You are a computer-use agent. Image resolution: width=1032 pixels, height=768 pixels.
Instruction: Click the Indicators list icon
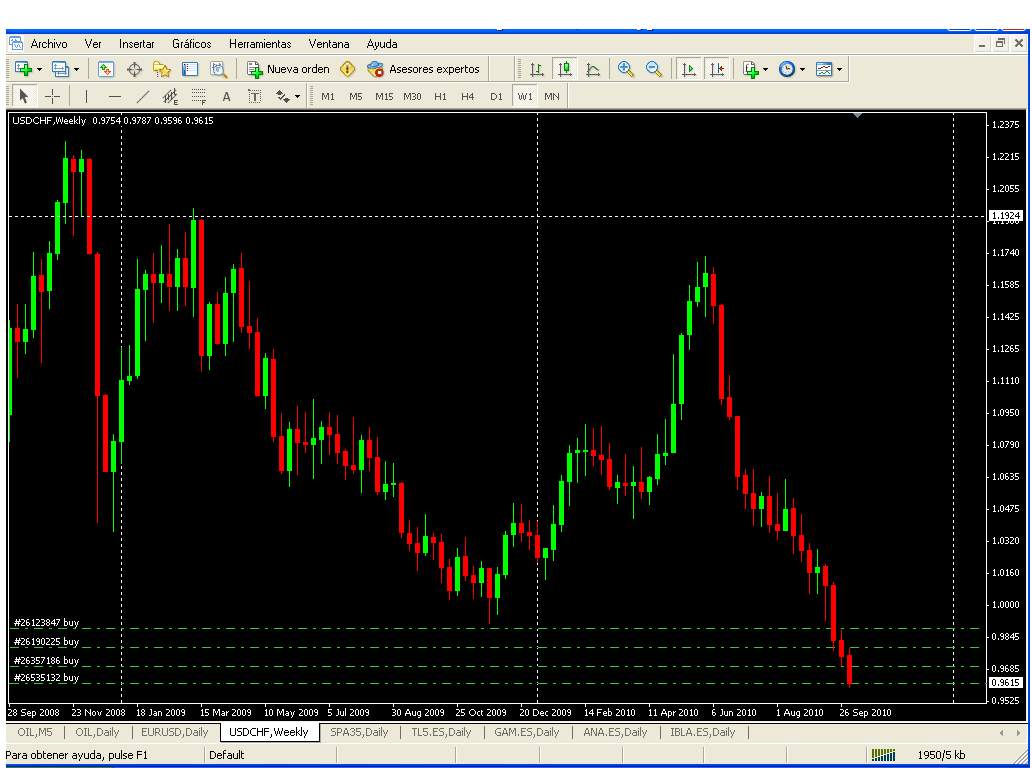(x=750, y=69)
